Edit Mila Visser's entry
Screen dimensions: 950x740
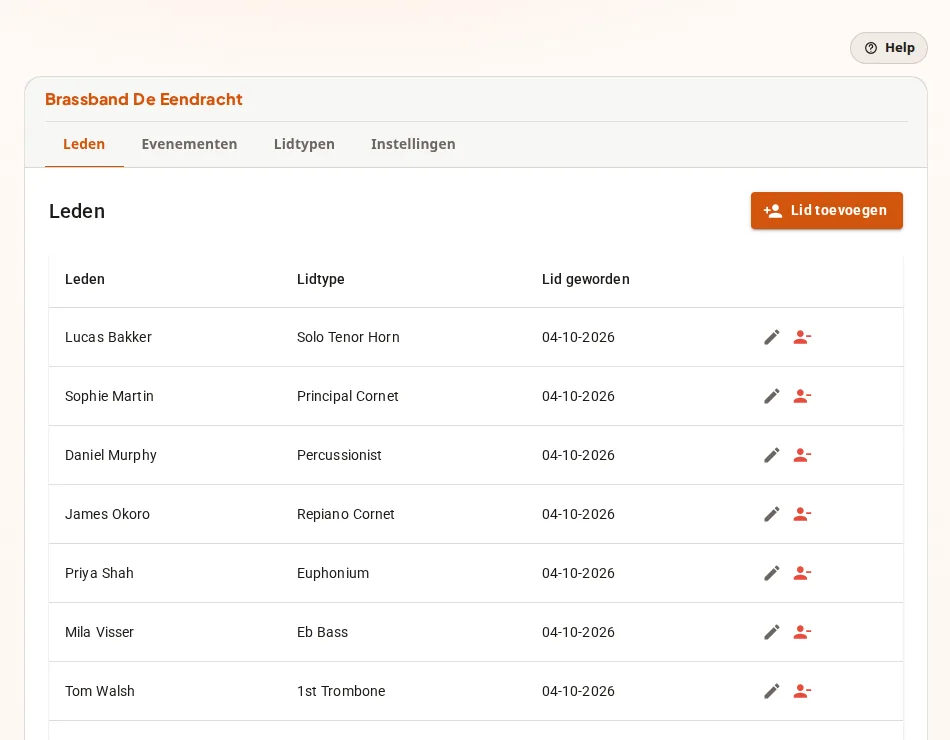pos(771,632)
